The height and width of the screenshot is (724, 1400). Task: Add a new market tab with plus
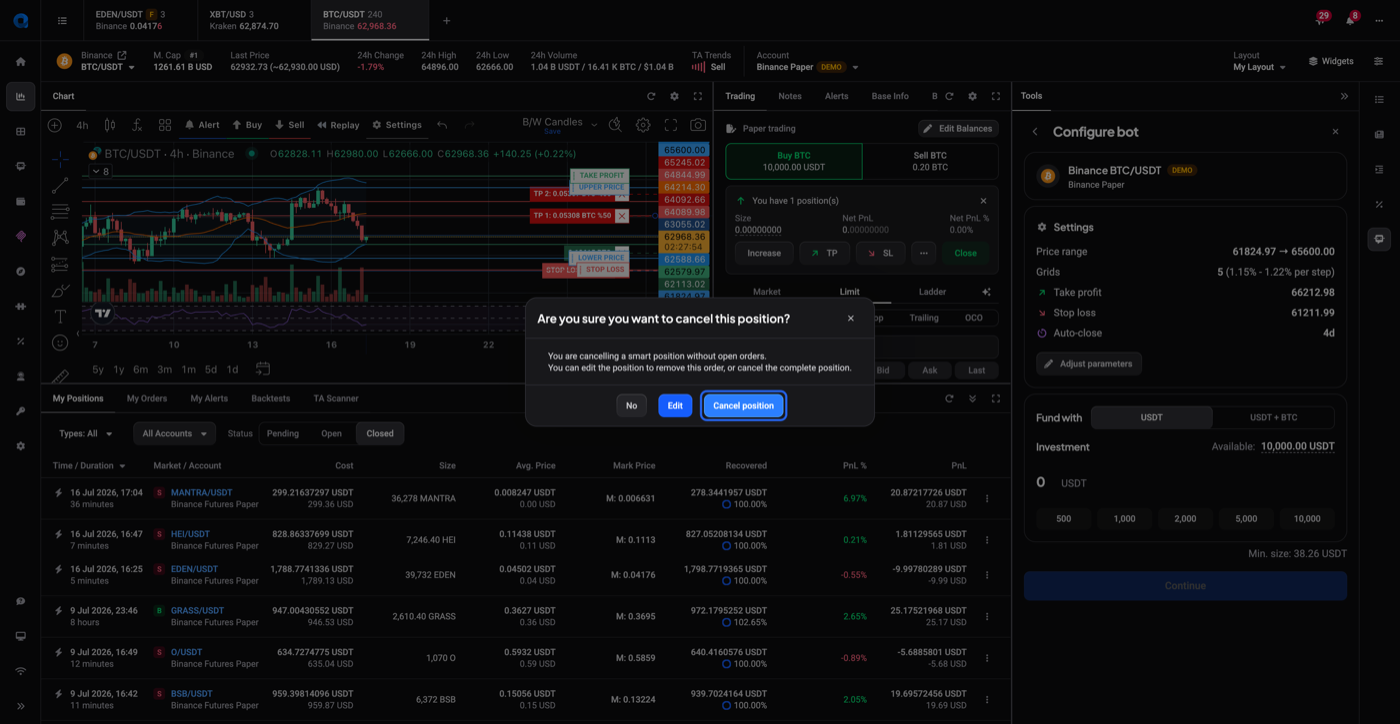click(446, 20)
